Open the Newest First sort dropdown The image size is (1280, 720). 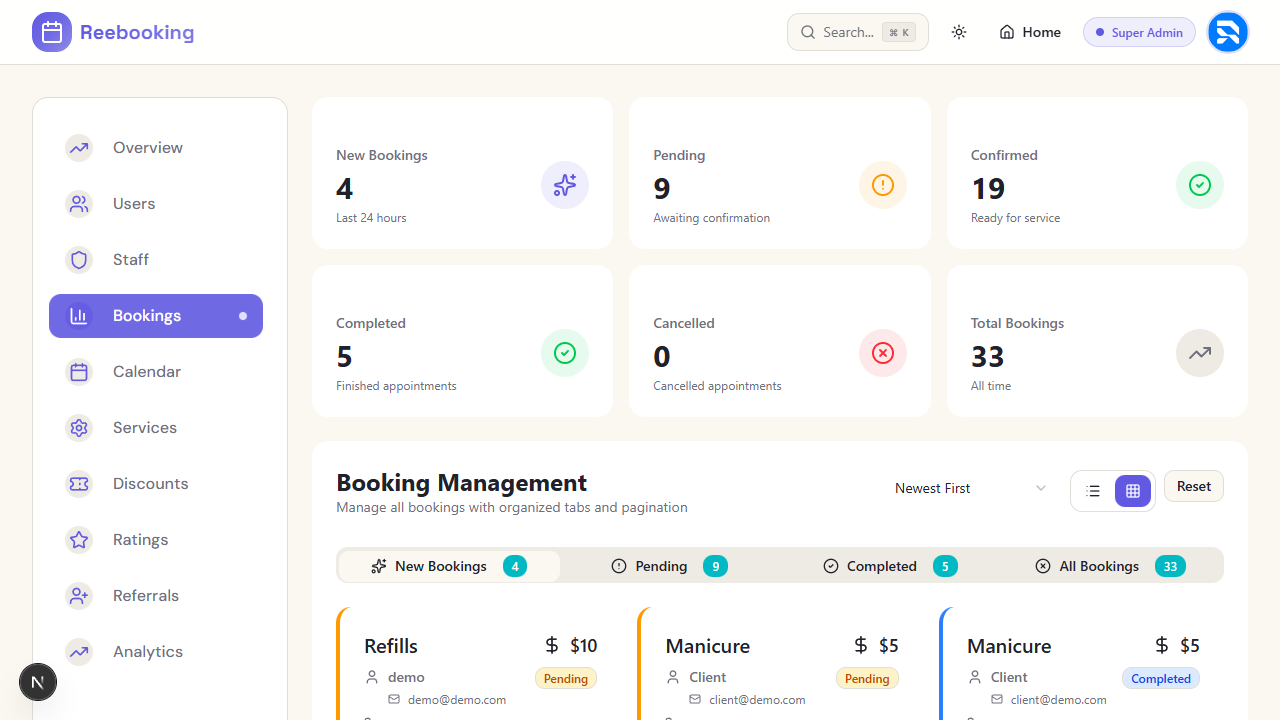pos(970,488)
